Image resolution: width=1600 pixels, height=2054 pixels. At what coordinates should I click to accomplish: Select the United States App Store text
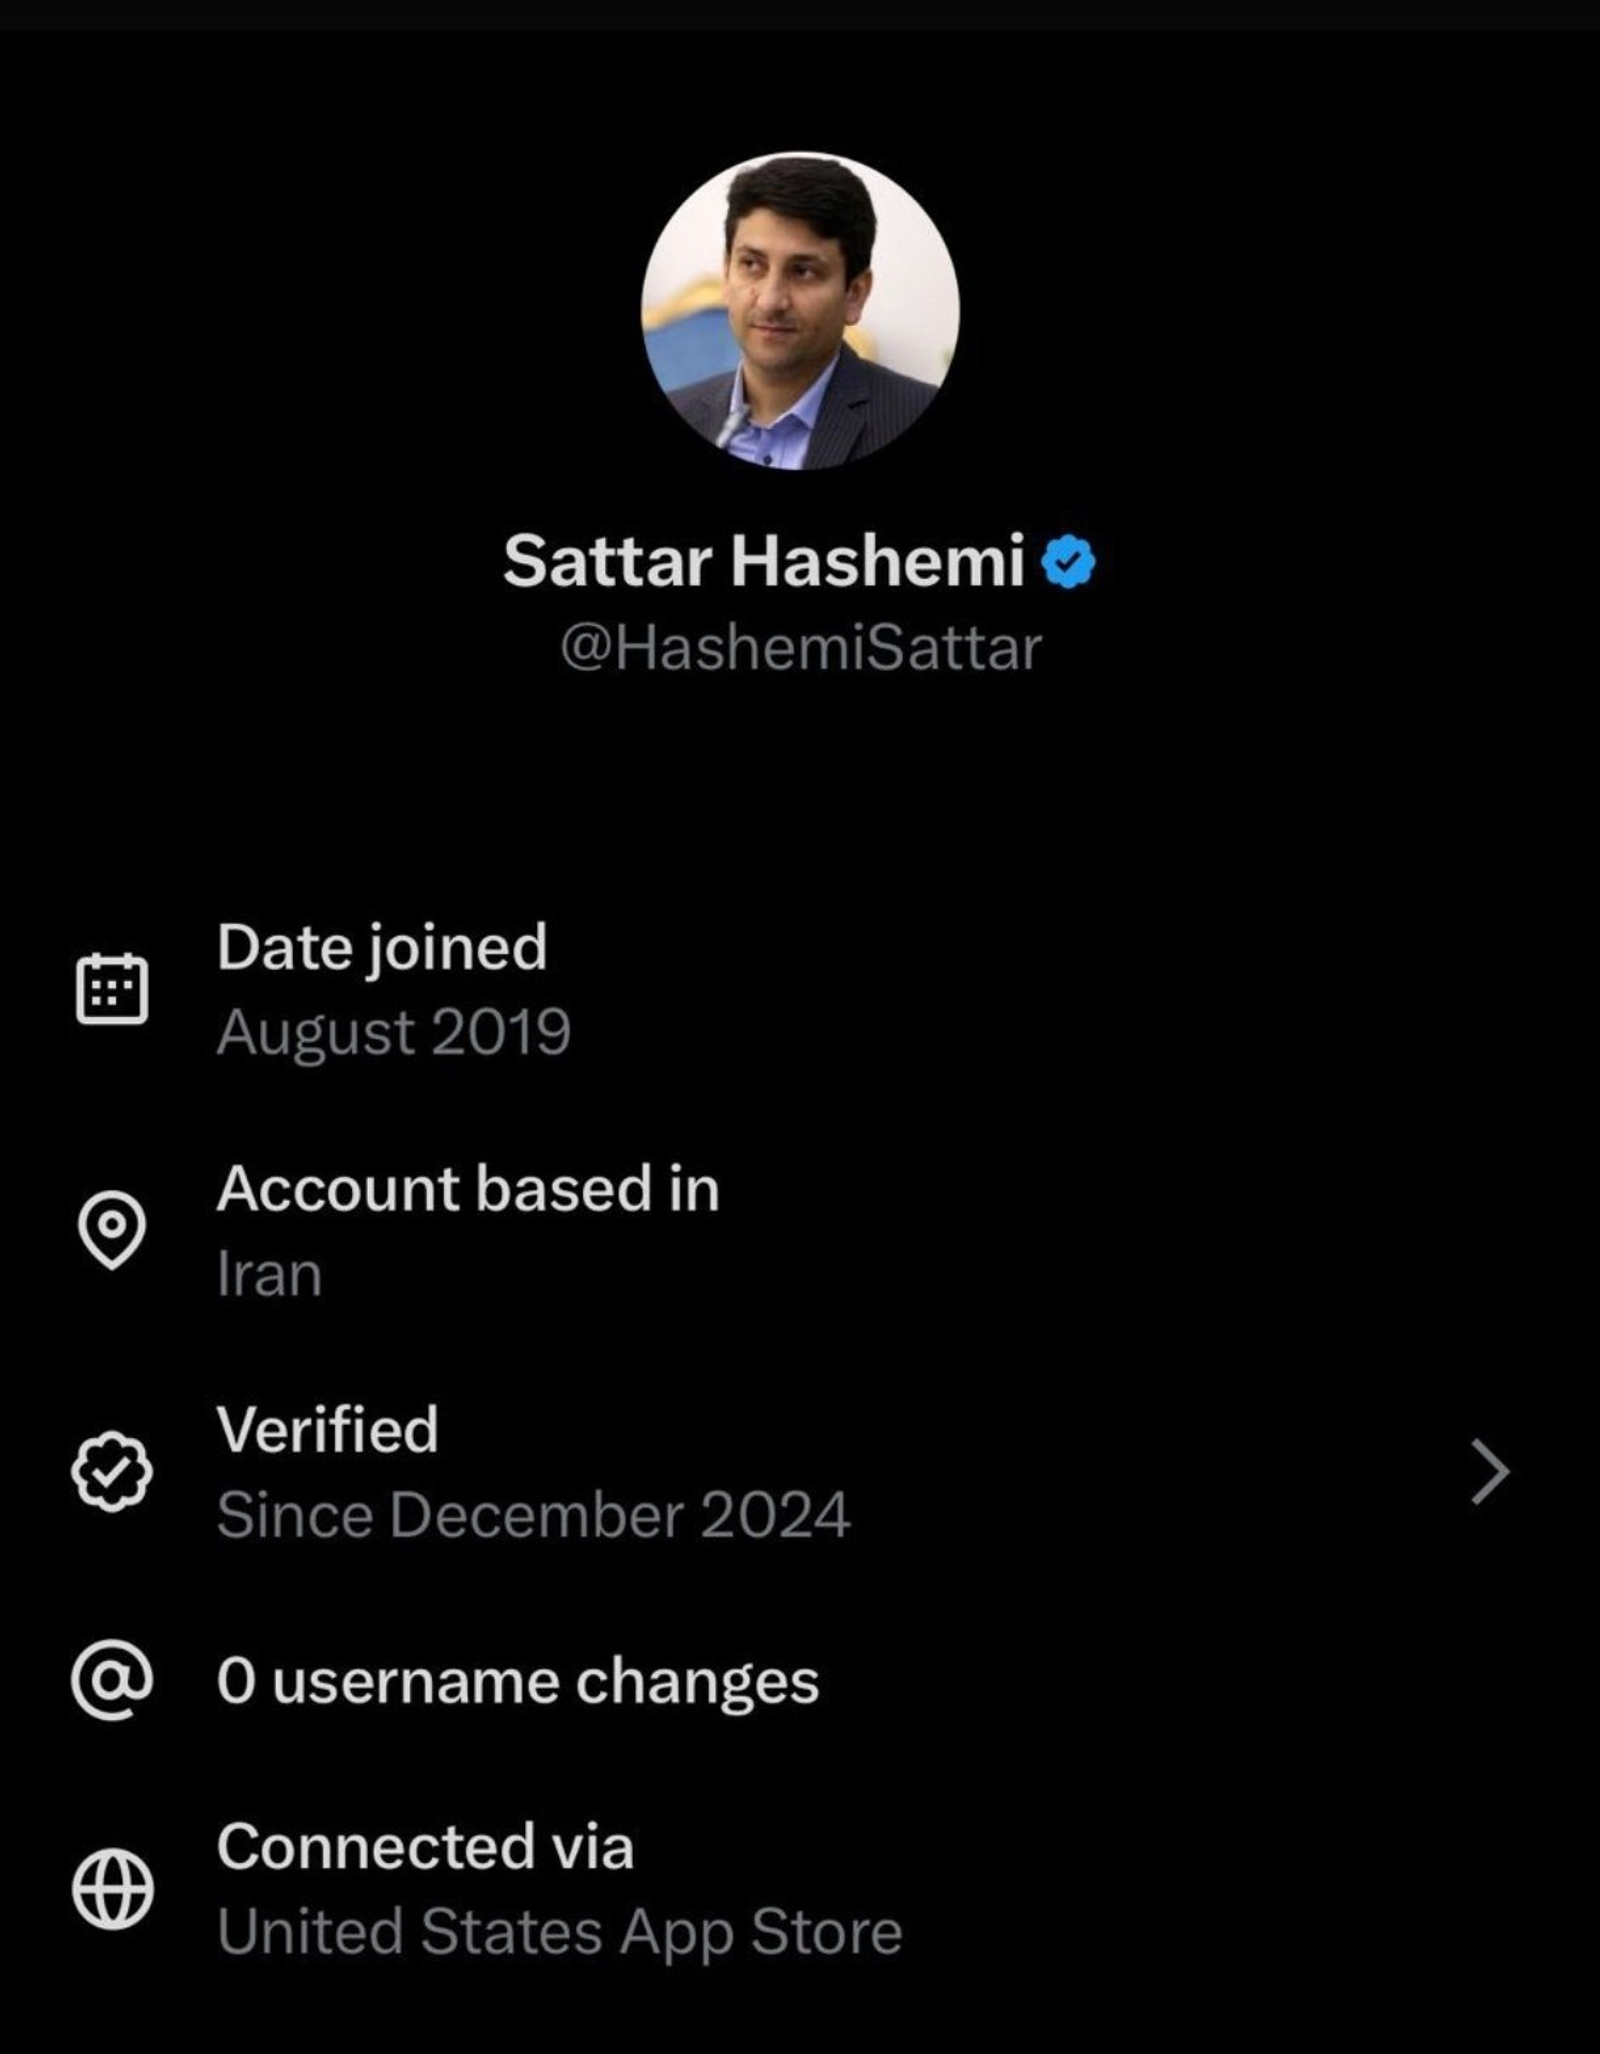tap(559, 1931)
